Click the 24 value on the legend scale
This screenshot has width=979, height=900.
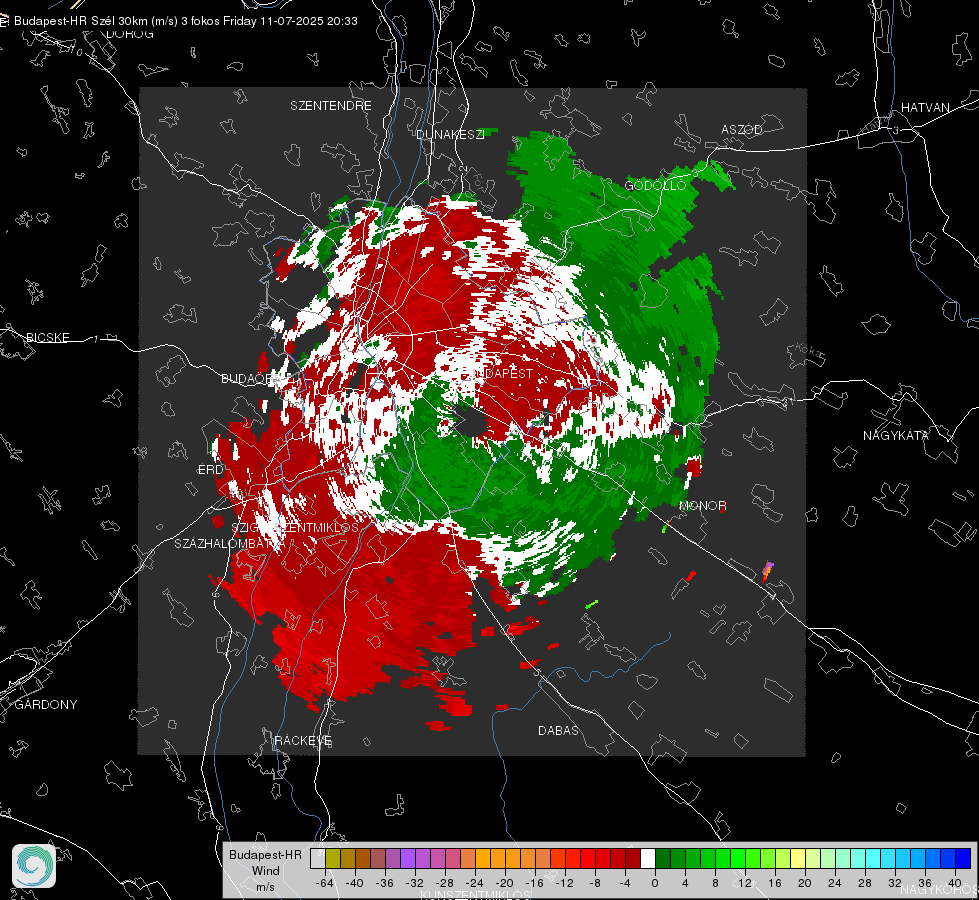[835, 883]
